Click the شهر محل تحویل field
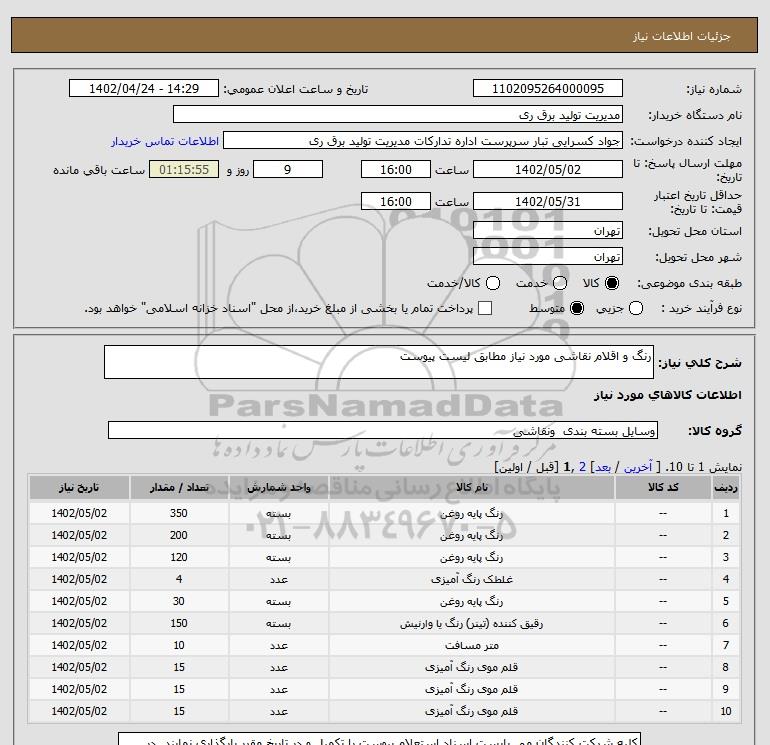The height and width of the screenshot is (745, 770). pyautogui.click(x=548, y=256)
